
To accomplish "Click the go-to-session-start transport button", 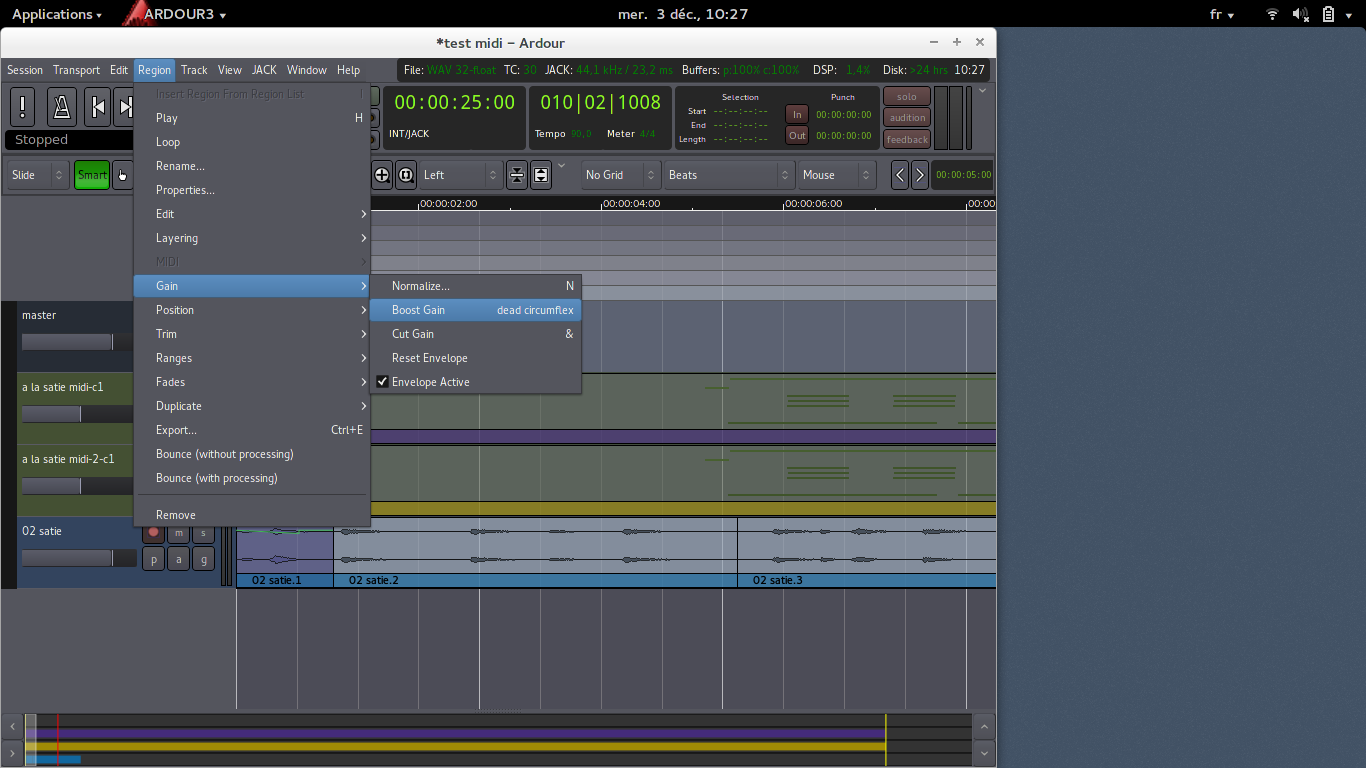I will 97,106.
